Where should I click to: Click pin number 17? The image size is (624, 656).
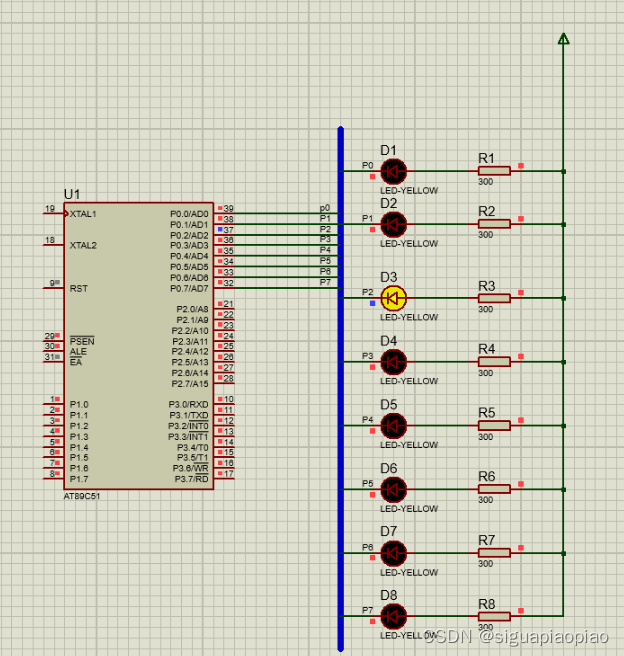point(228,474)
